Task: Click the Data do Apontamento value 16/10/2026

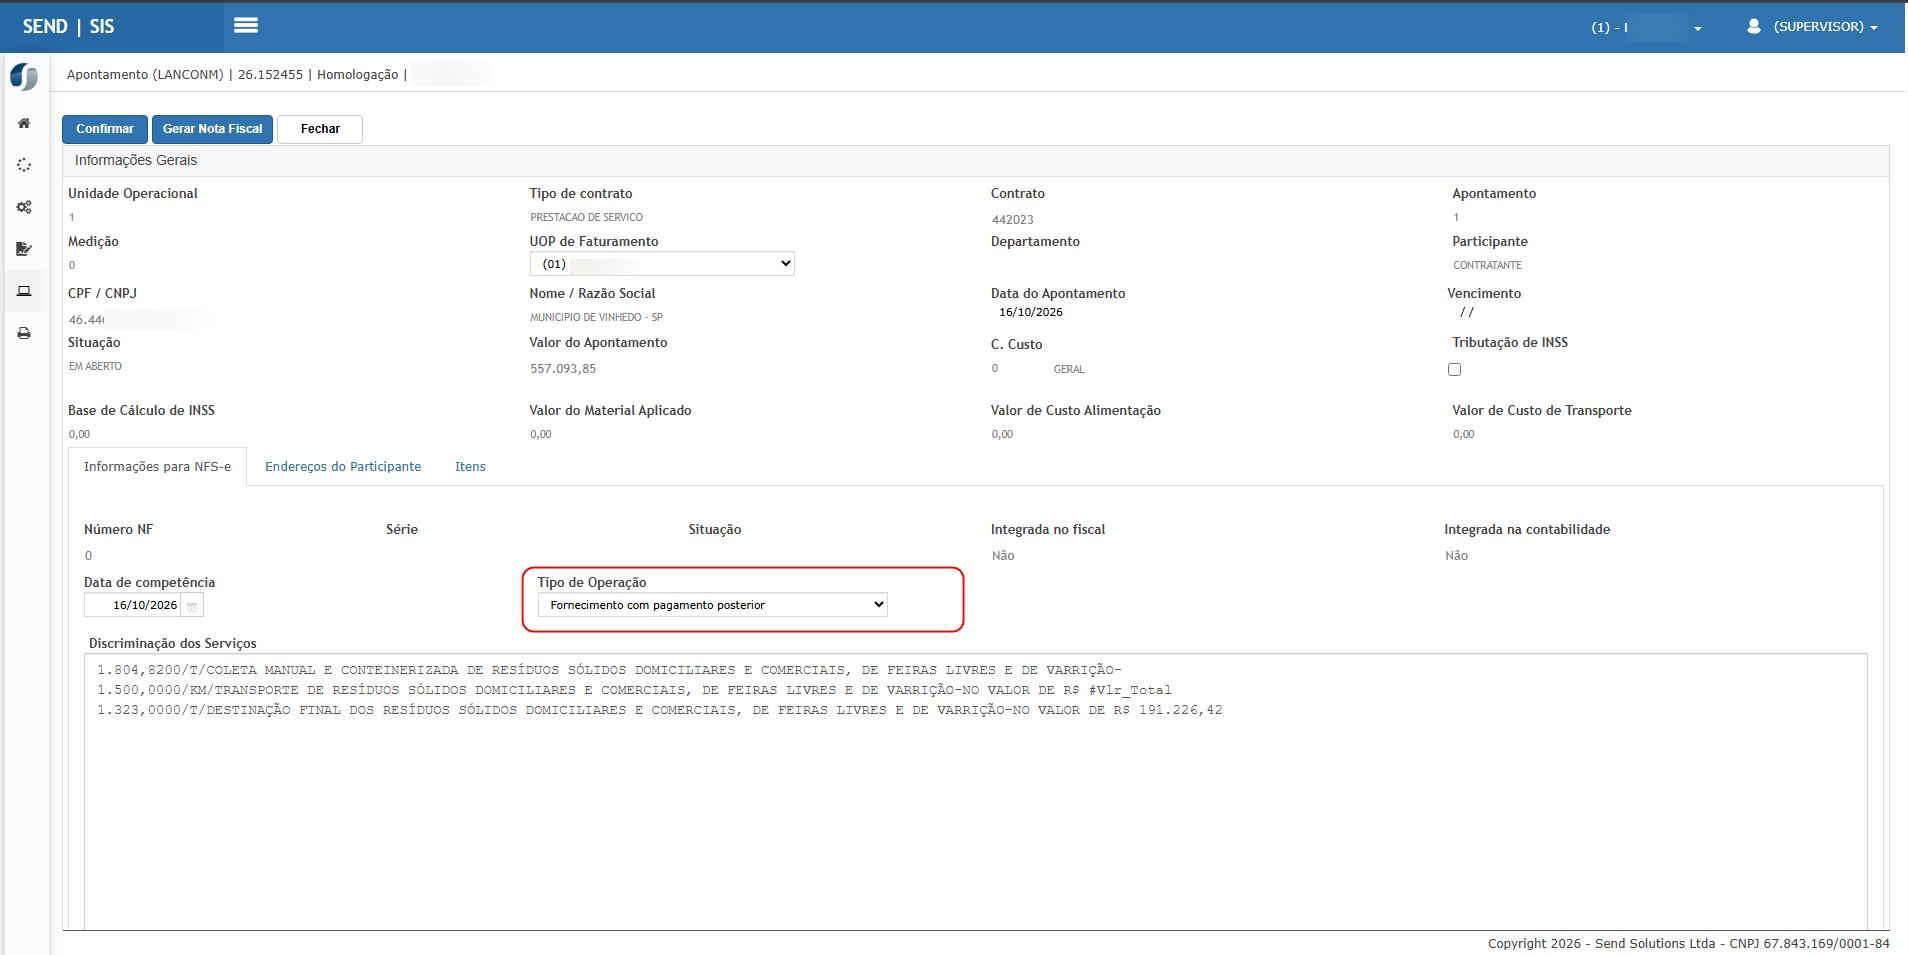Action: (x=1031, y=312)
